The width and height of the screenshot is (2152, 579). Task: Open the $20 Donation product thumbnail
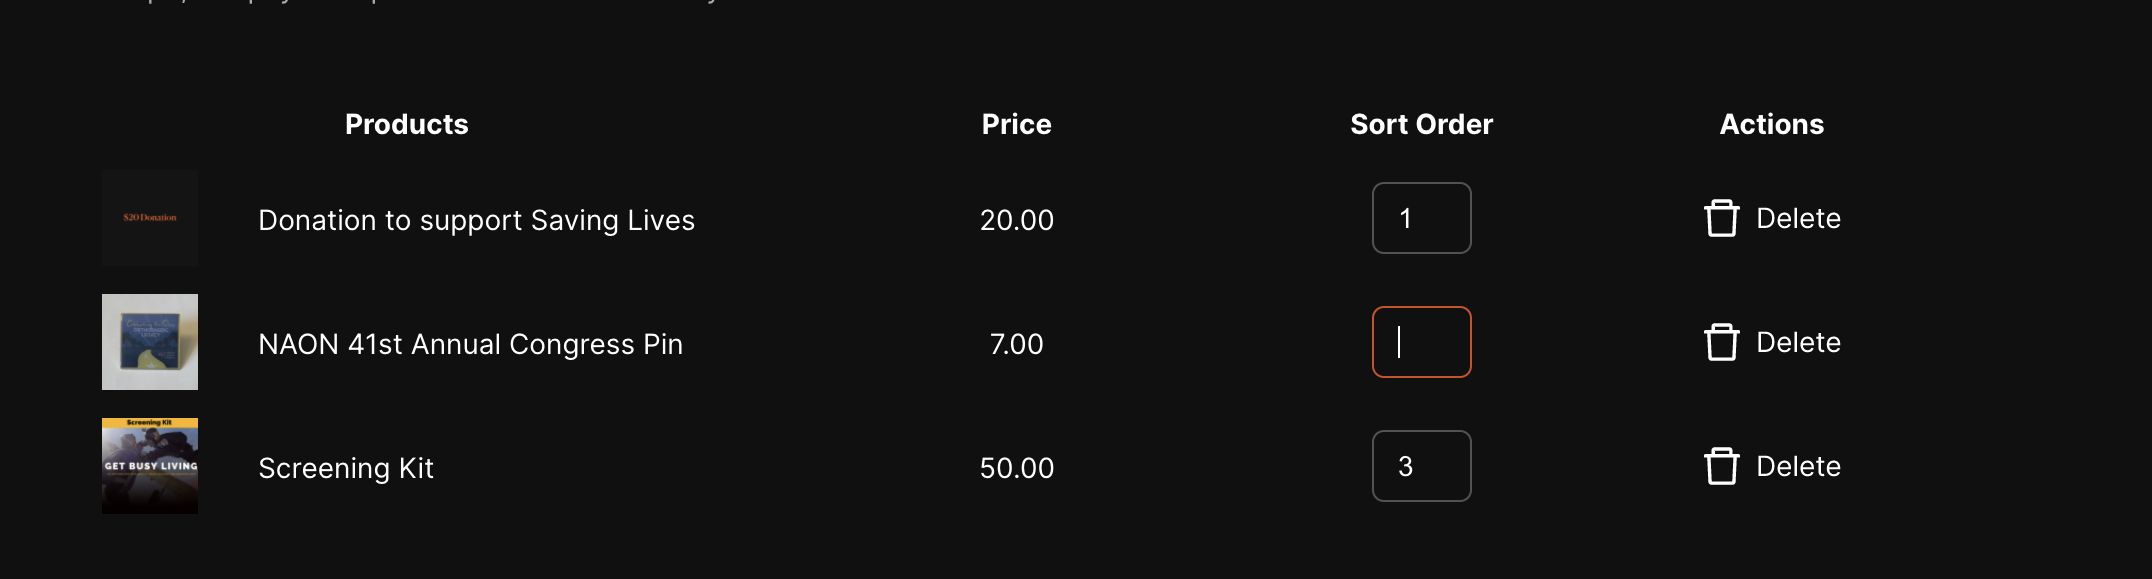pyautogui.click(x=150, y=218)
